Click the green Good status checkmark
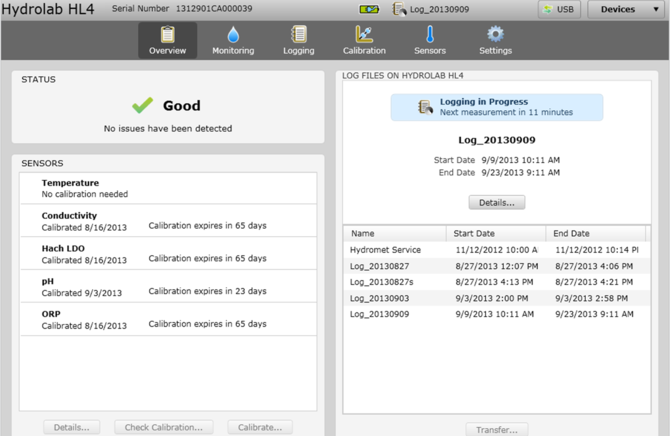The image size is (670, 436). [x=142, y=105]
